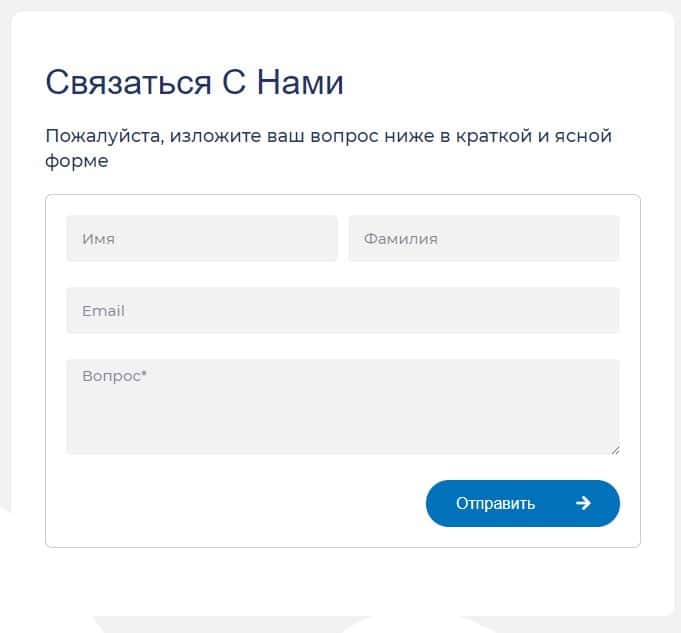
Task: Click the 'Вопрос*' placeholder text
Action: point(114,377)
